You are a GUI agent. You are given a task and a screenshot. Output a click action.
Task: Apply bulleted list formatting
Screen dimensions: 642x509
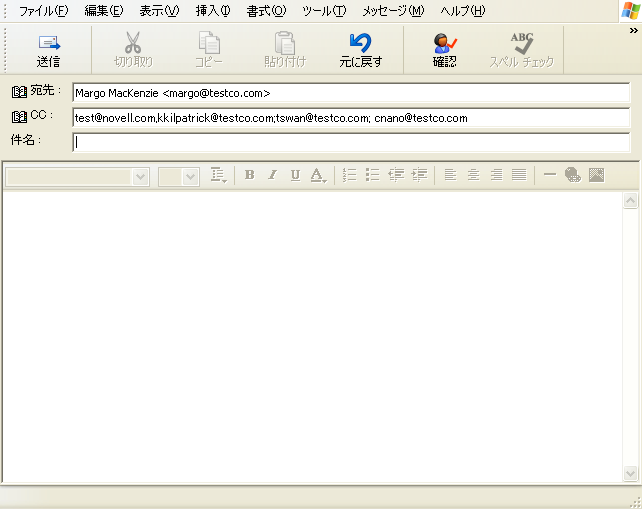373,175
